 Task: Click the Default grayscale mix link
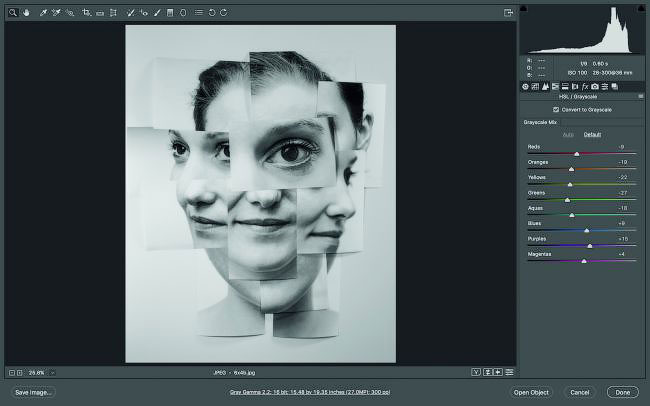tap(592, 134)
